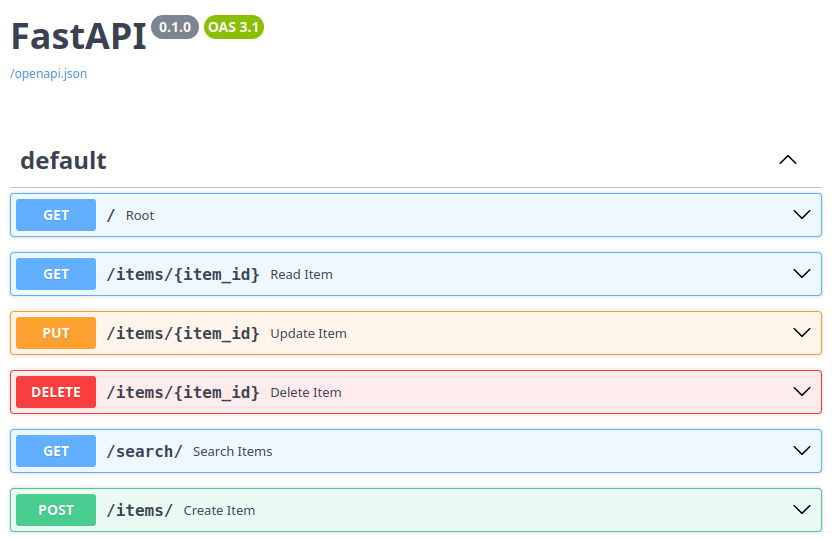The width and height of the screenshot is (834, 538).
Task: Expand the Update Item endpoint chevron
Action: tap(802, 333)
